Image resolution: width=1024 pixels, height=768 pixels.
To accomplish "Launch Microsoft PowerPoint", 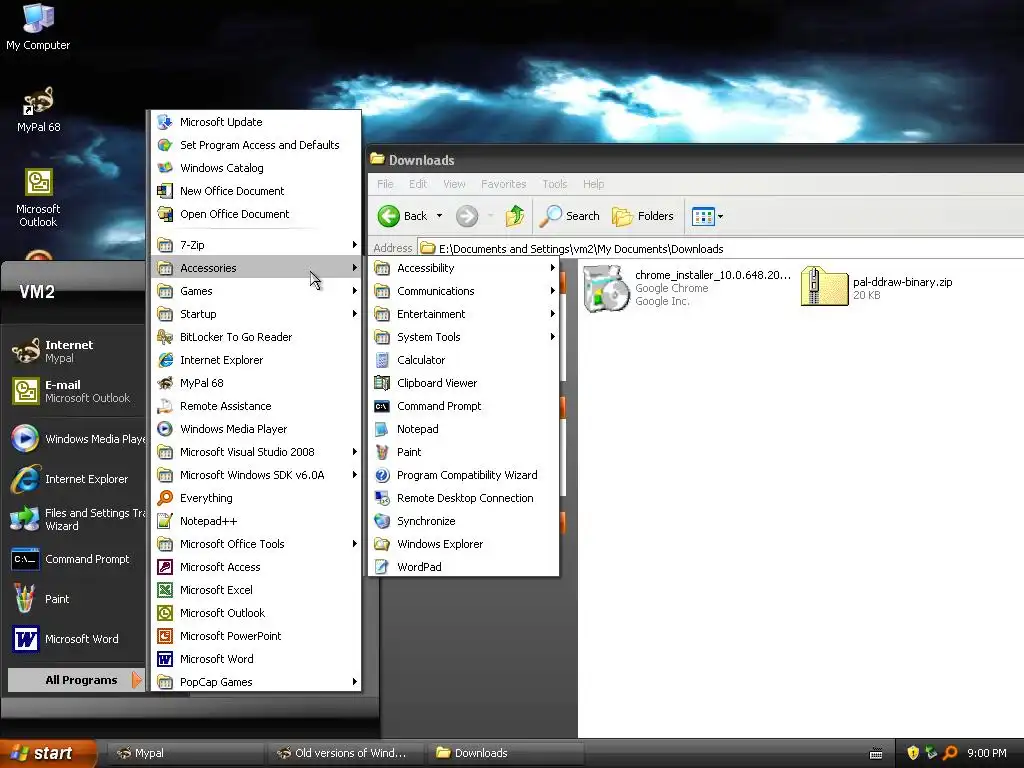I will [x=256, y=635].
